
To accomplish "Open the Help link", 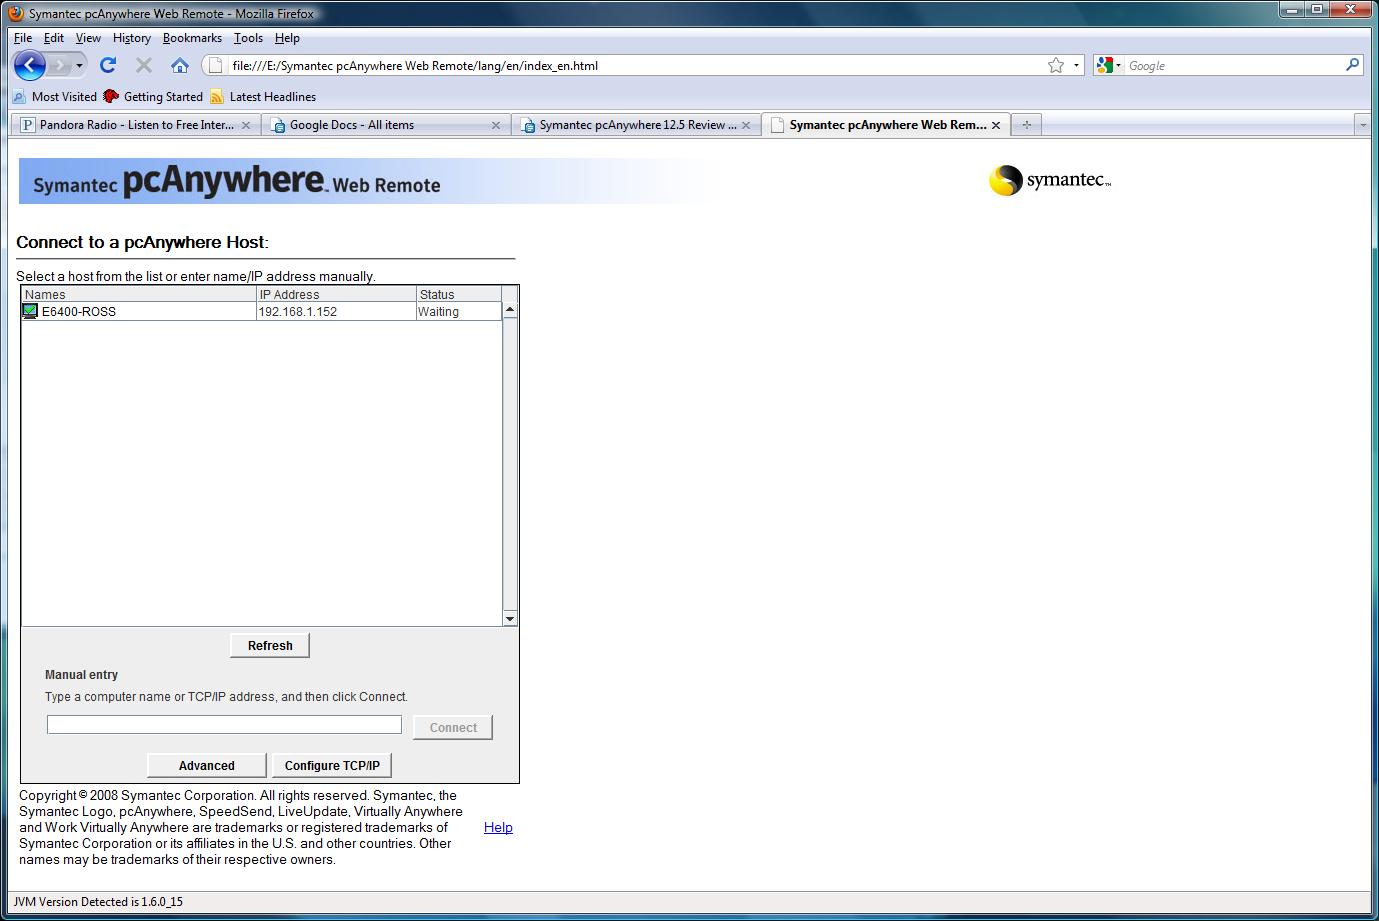I will (498, 827).
